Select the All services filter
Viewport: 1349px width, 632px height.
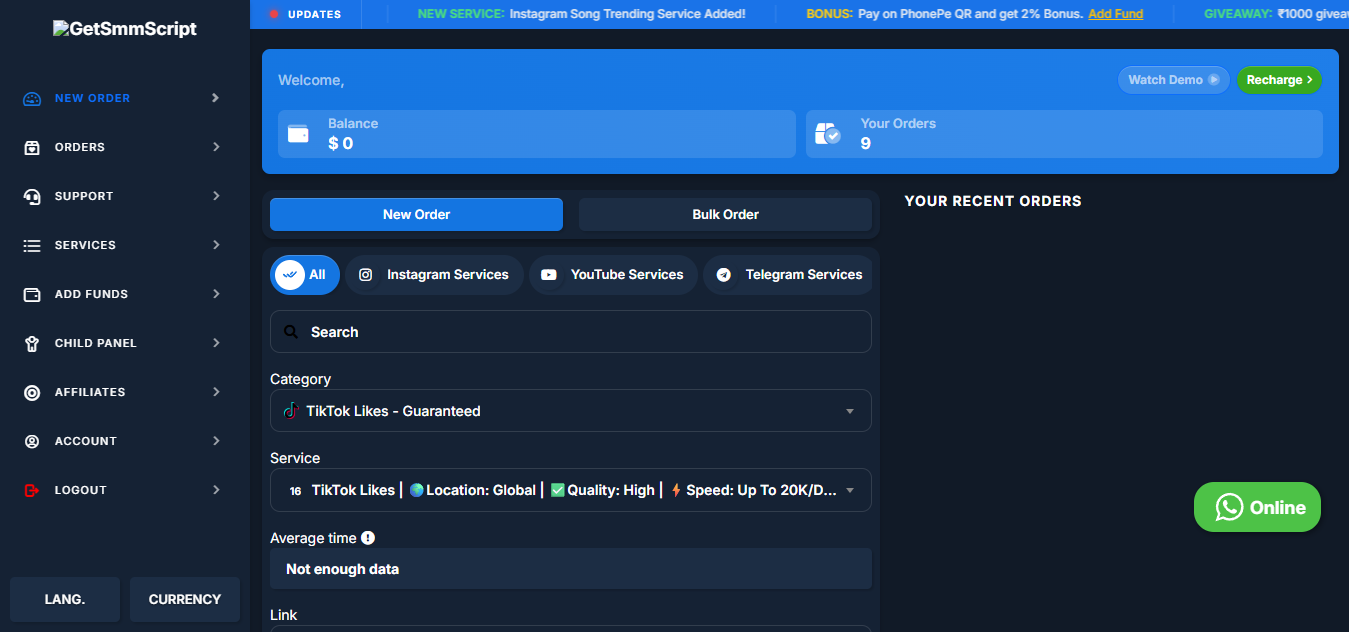(x=305, y=274)
